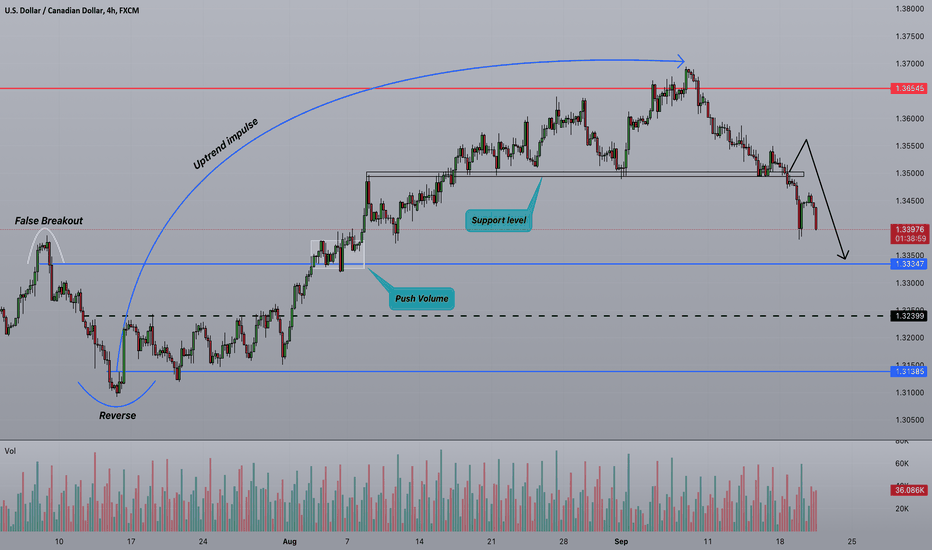Click the Reverse annotation text
The image size is (932, 550).
pos(118,416)
